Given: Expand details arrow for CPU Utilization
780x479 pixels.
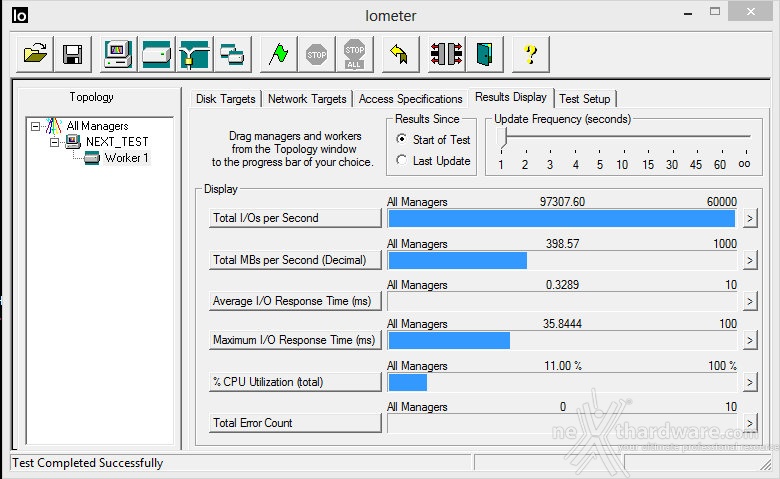Looking at the screenshot, I should click(750, 382).
